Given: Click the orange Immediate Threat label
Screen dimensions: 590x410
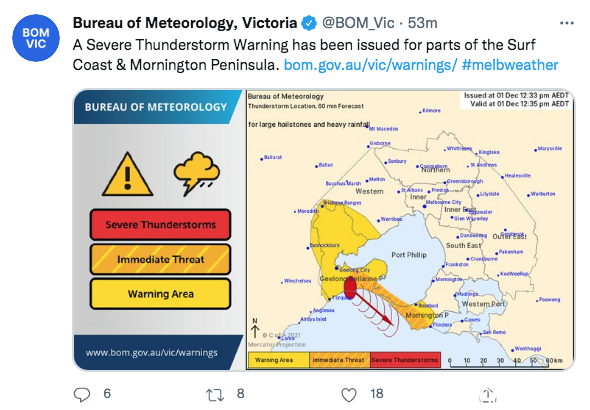Looking at the screenshot, I should [160, 259].
